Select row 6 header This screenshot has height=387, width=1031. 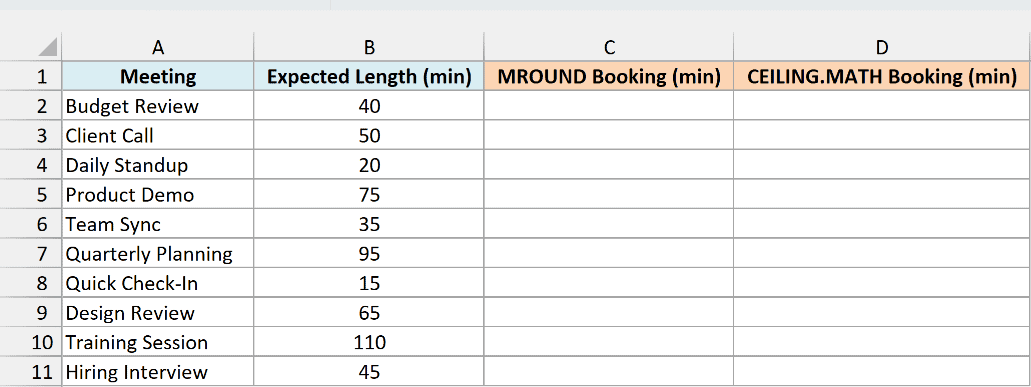31,224
